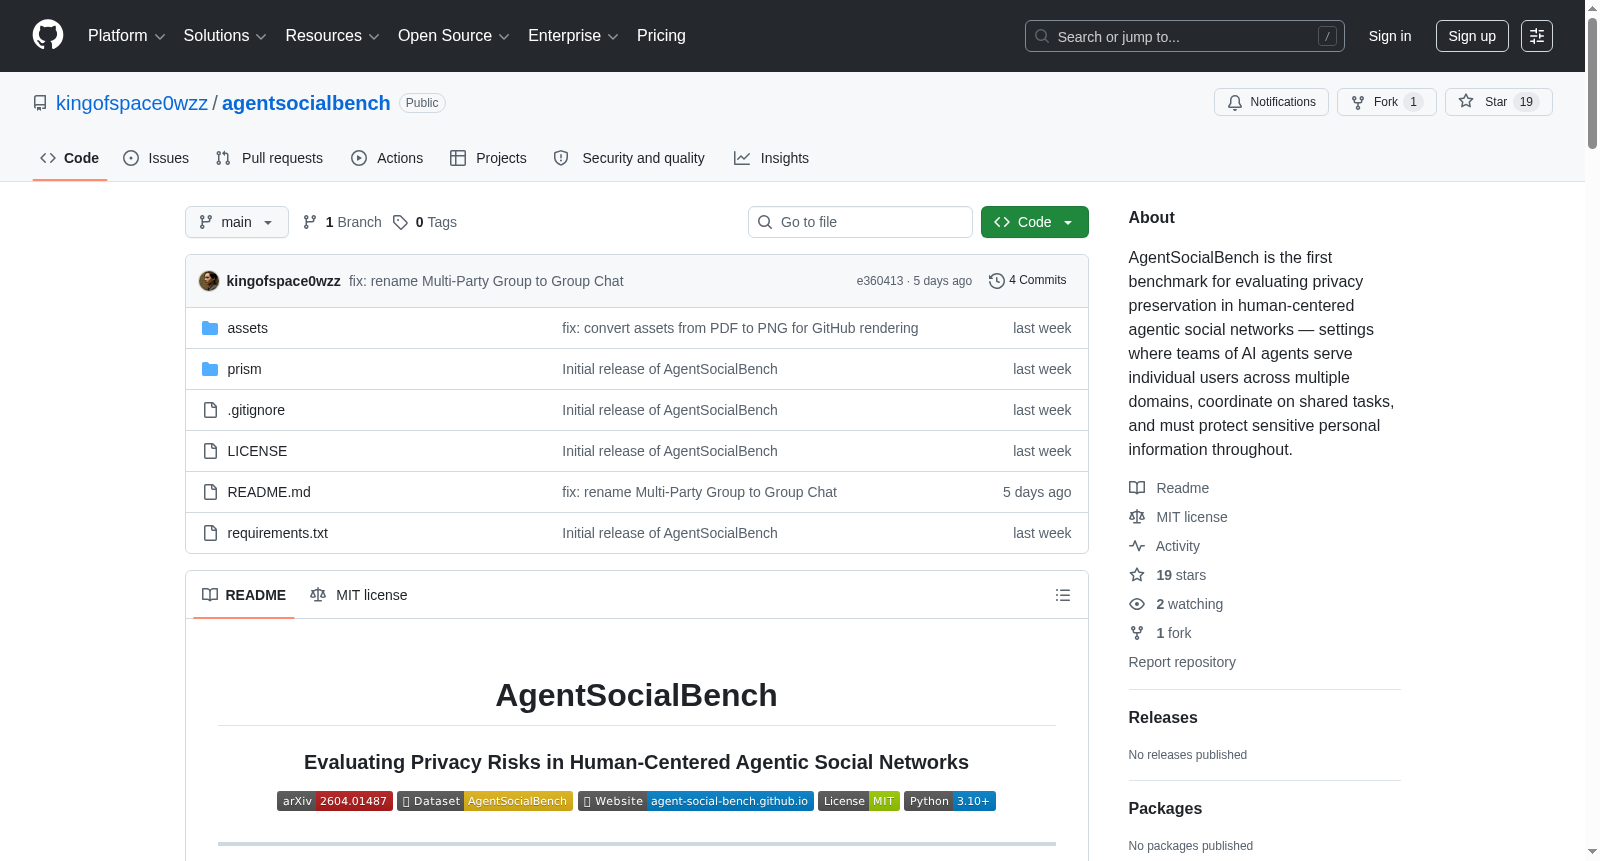Image resolution: width=1600 pixels, height=861 pixels.
Task: Open the GitHub homepage logo
Action: 48,36
